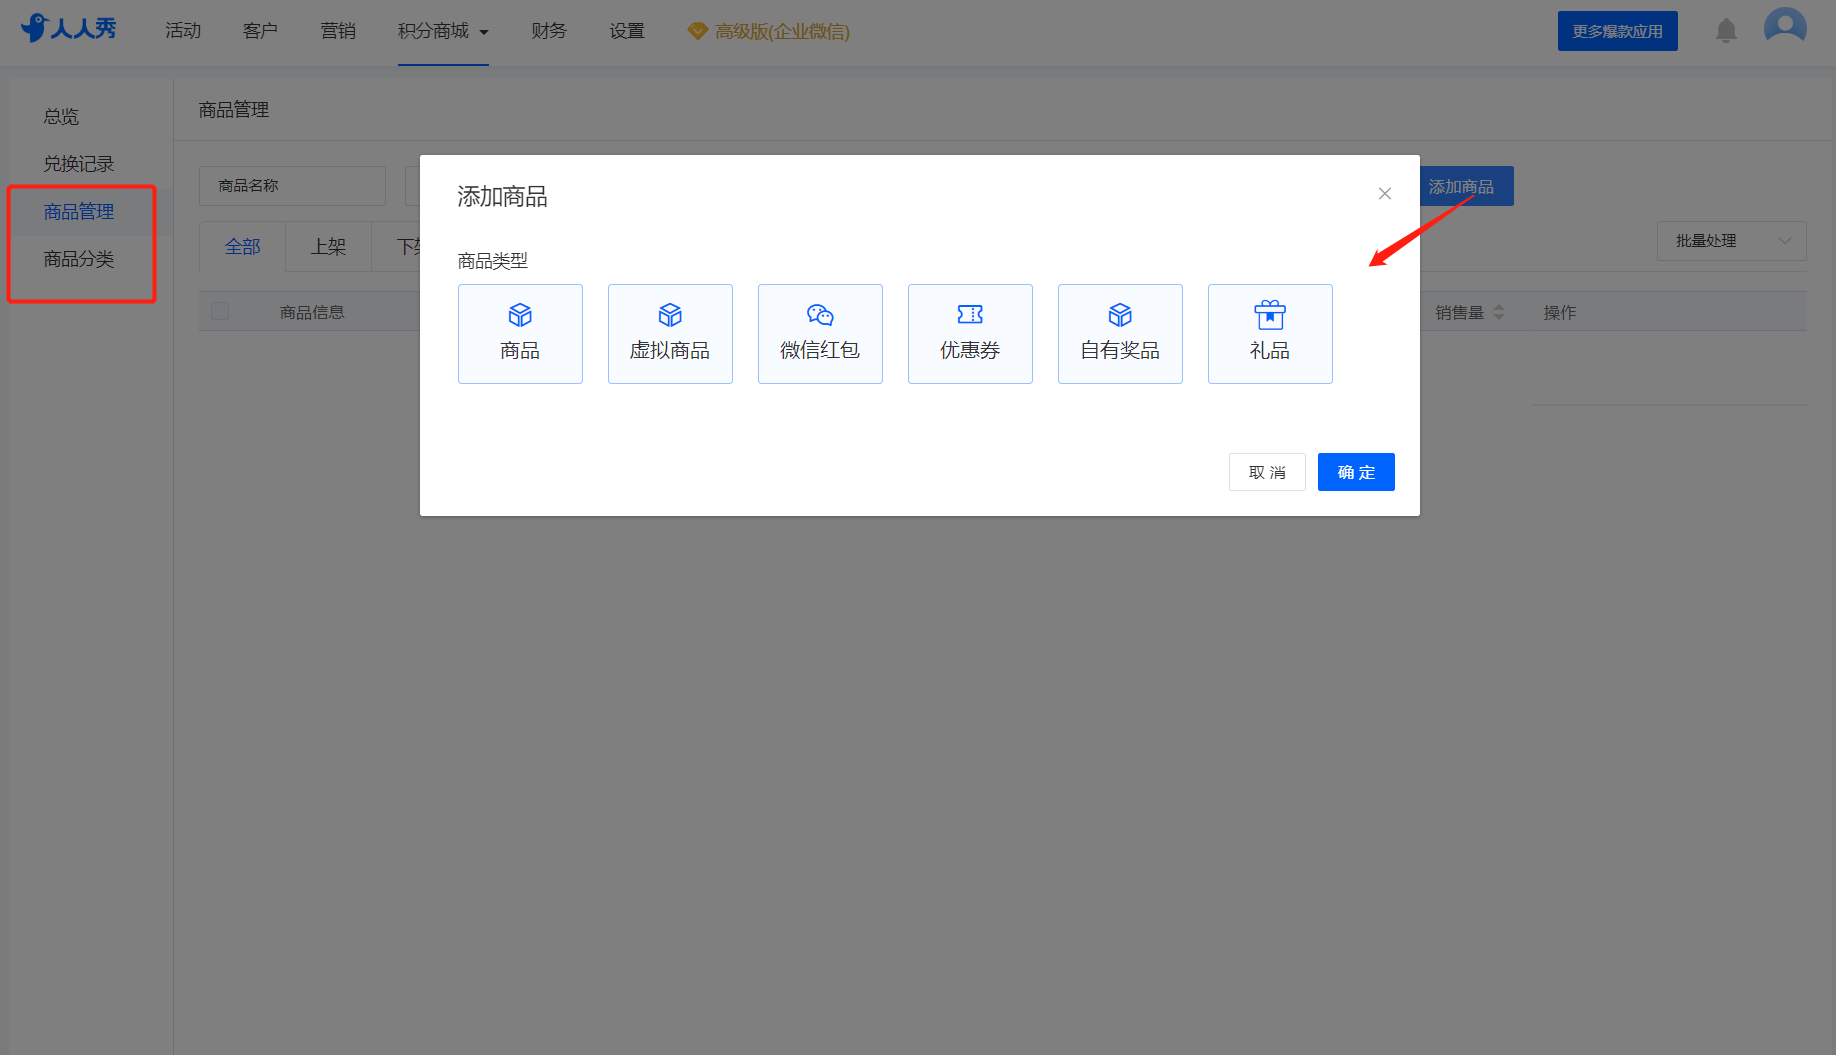Click the diamond 高级版(企业微信) badge

(x=768, y=31)
